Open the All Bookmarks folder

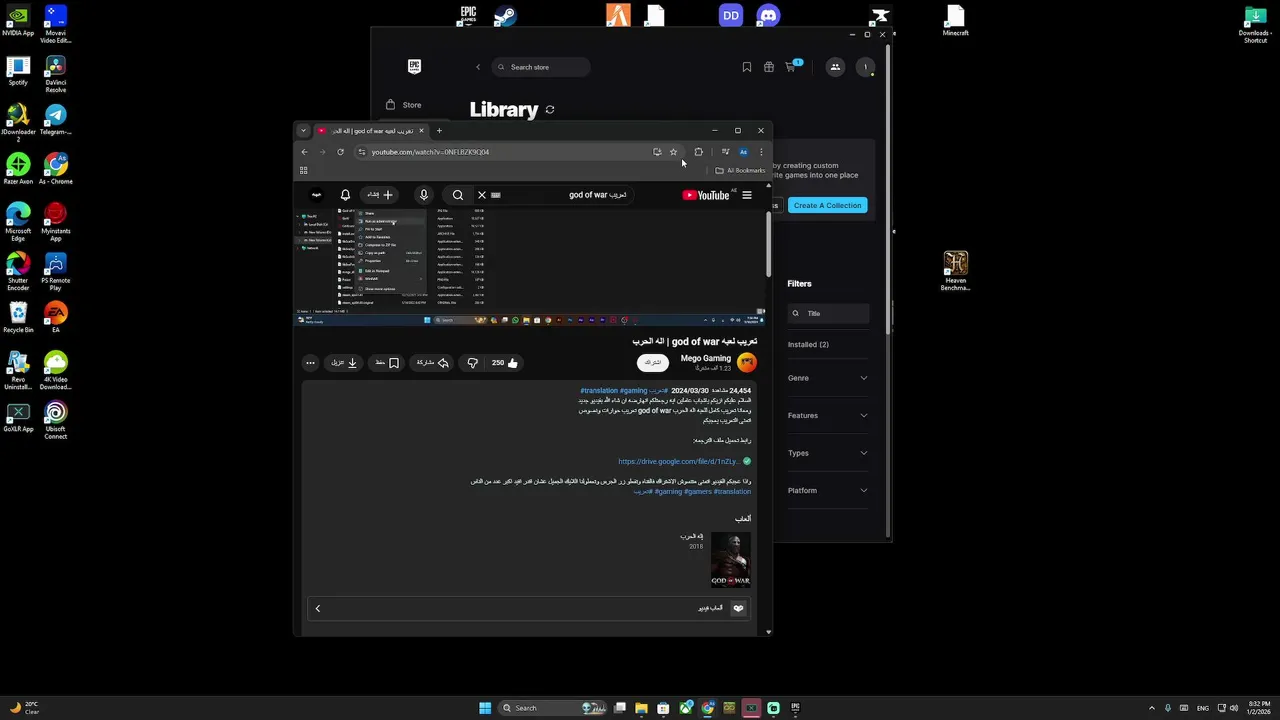740,170
